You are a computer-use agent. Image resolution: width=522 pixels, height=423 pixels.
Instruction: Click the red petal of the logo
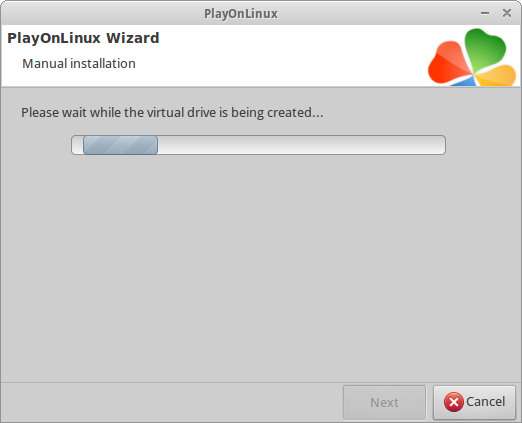click(448, 63)
